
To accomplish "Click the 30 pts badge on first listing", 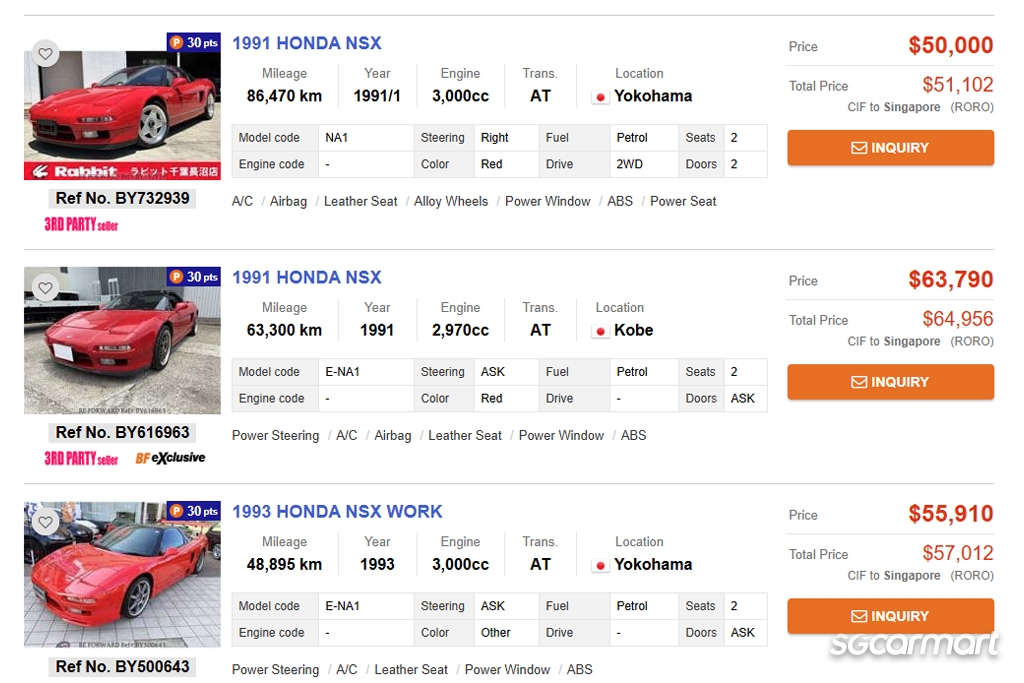I will pyautogui.click(x=194, y=43).
